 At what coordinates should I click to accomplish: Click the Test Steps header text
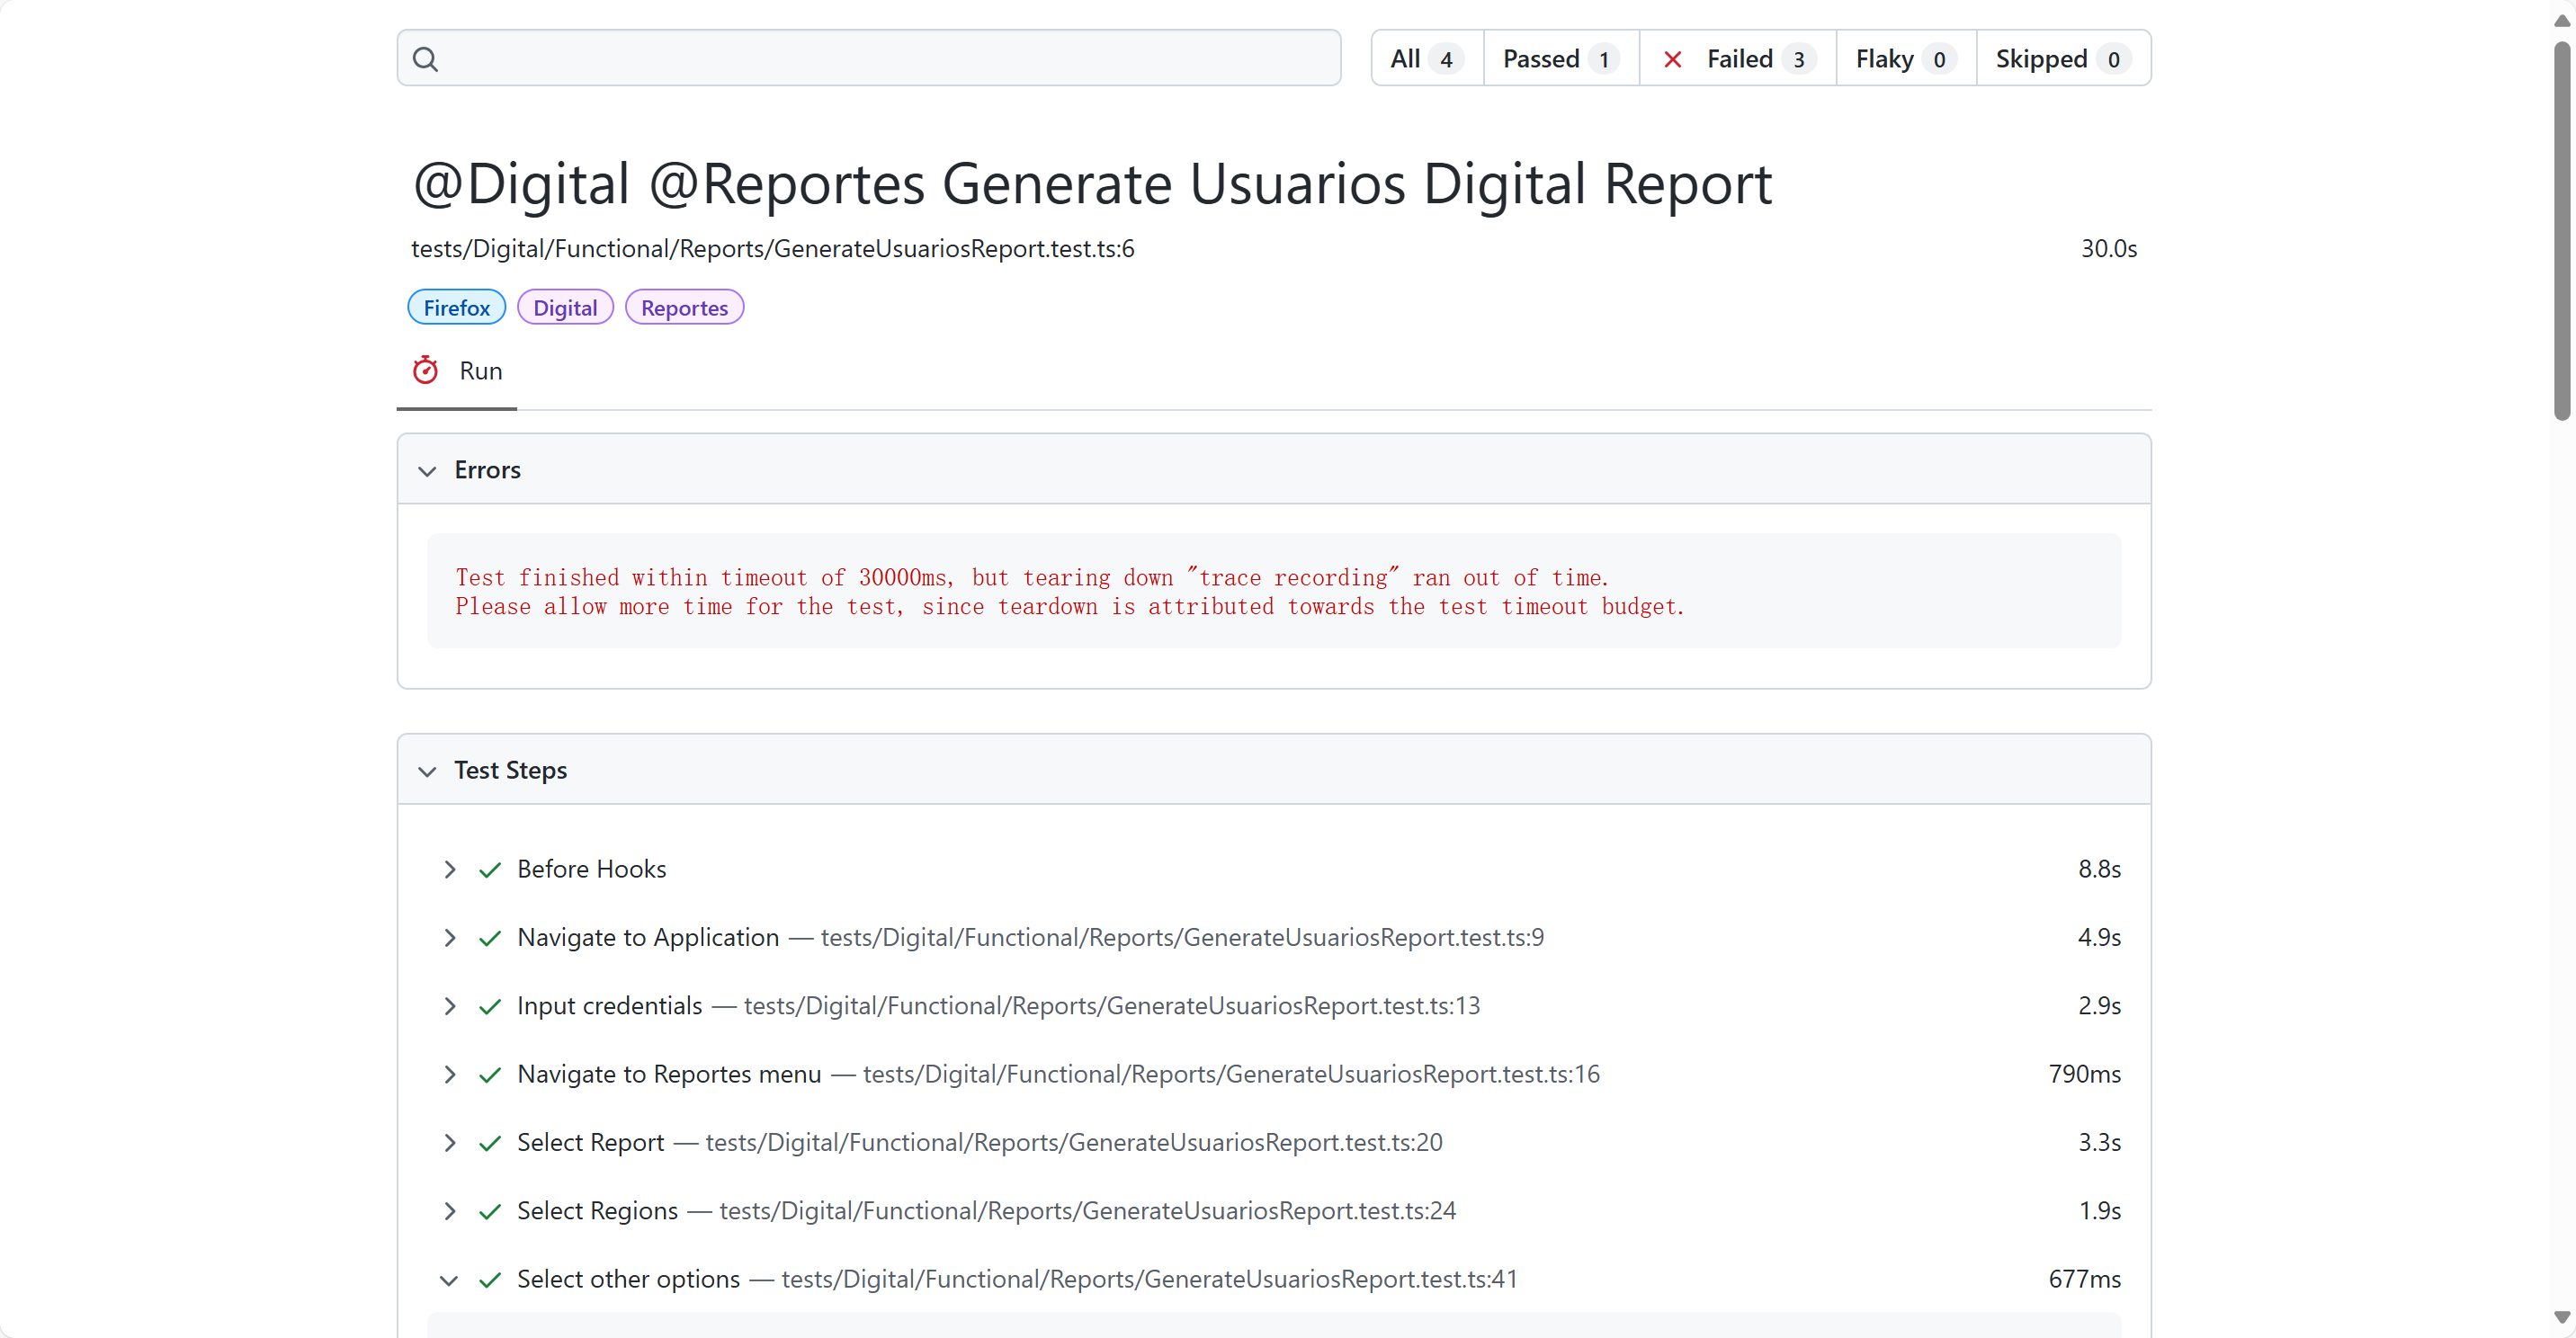tap(510, 770)
